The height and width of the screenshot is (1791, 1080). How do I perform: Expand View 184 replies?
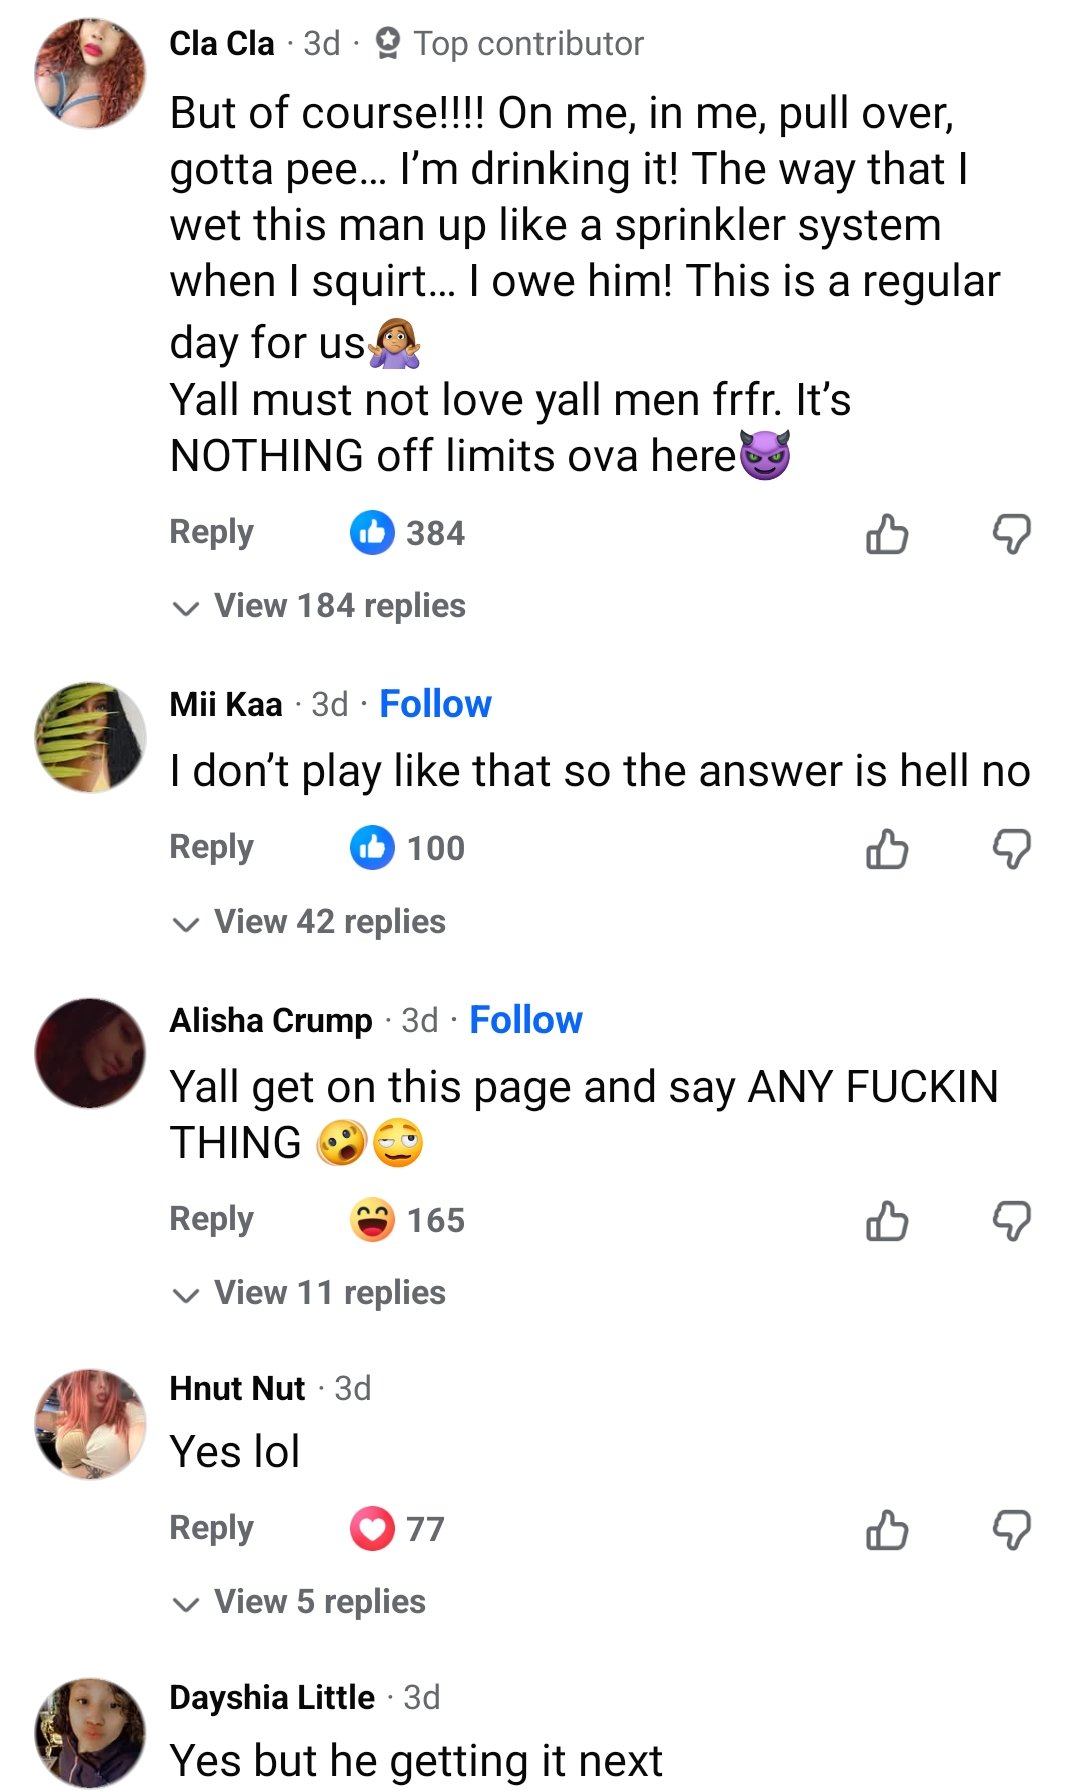coord(319,606)
